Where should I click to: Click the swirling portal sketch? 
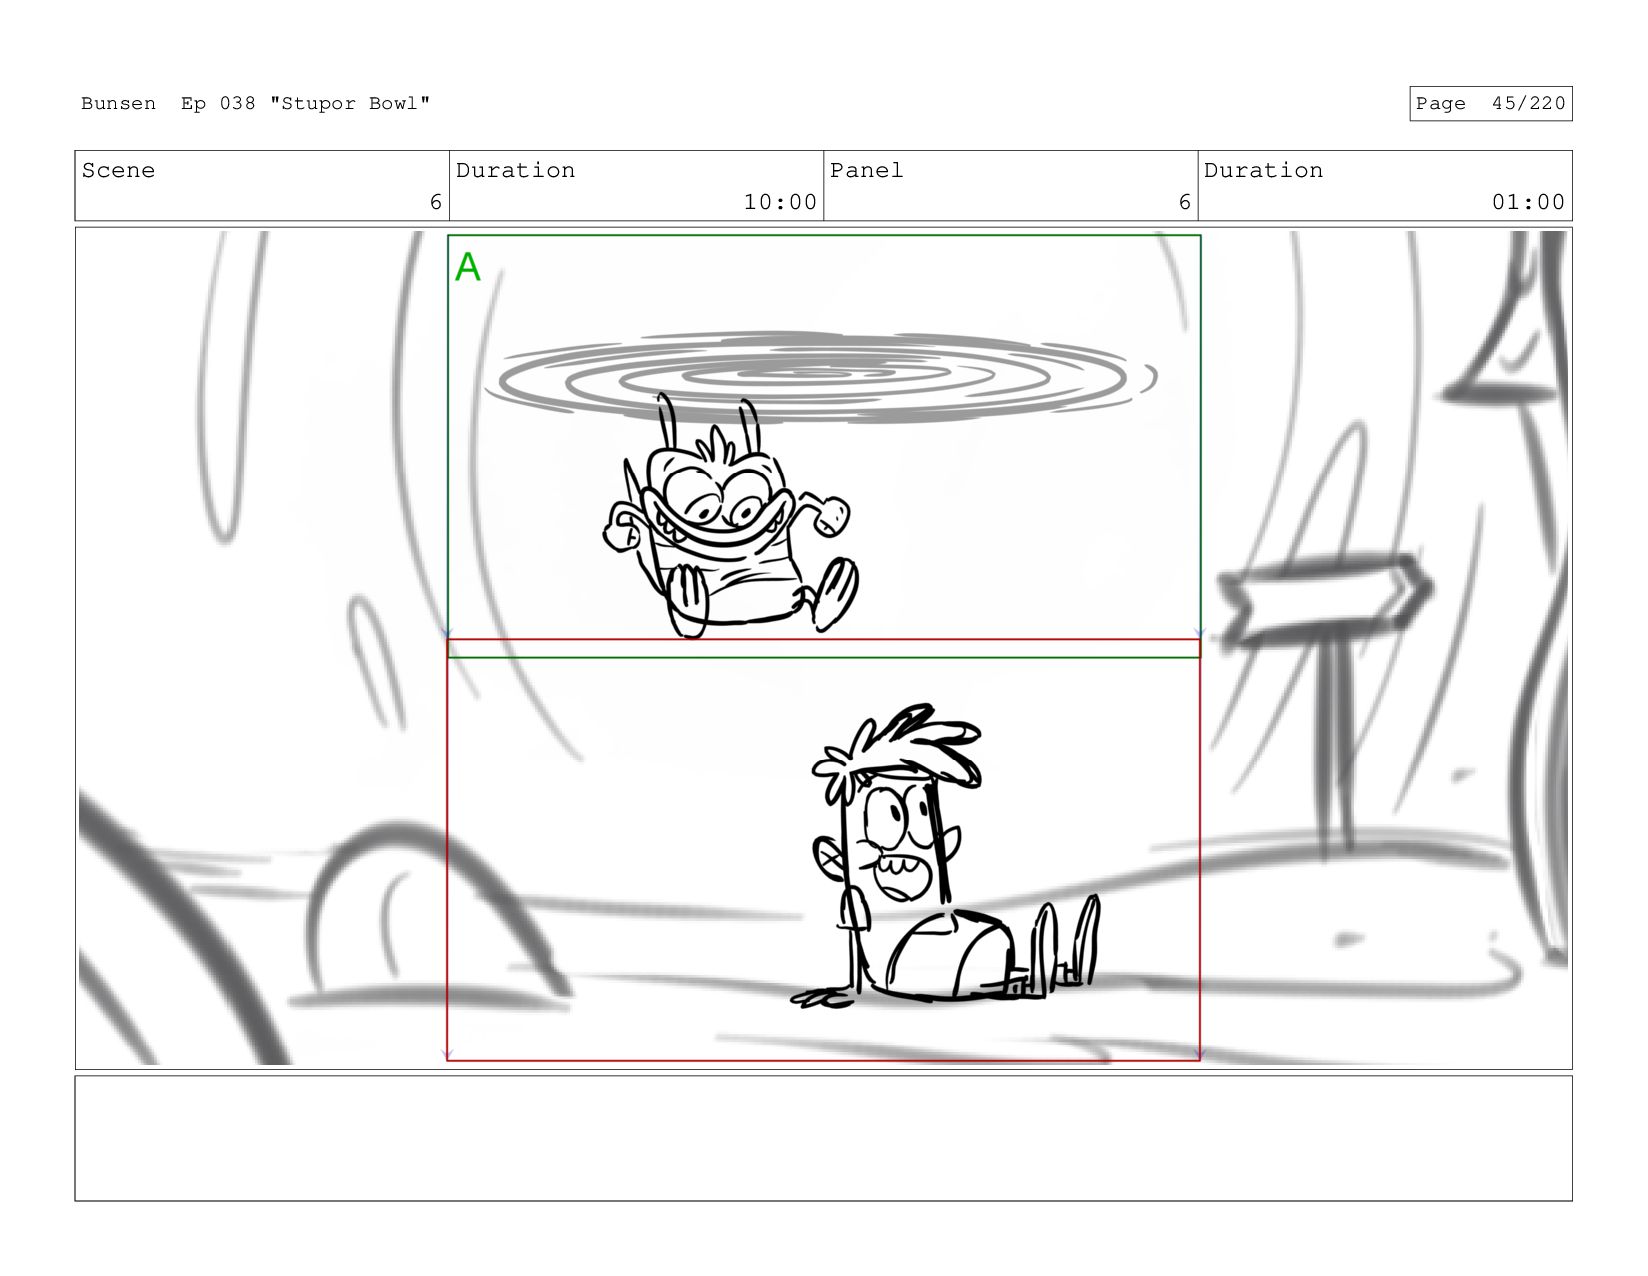(x=822, y=375)
